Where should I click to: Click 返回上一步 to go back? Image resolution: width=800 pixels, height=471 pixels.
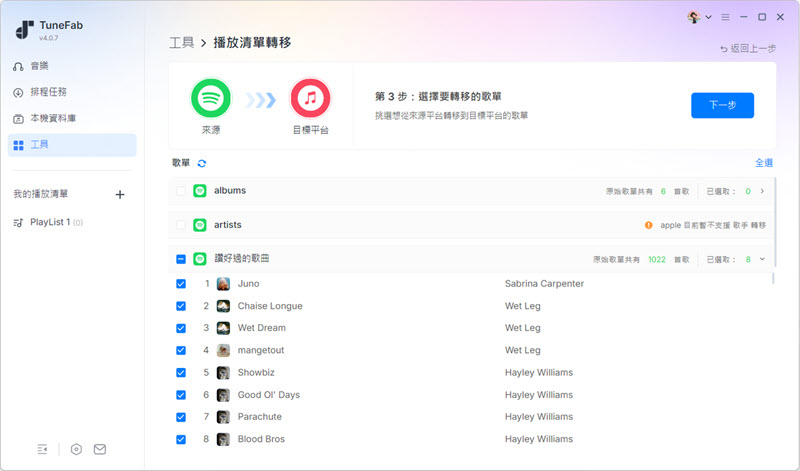(x=747, y=48)
